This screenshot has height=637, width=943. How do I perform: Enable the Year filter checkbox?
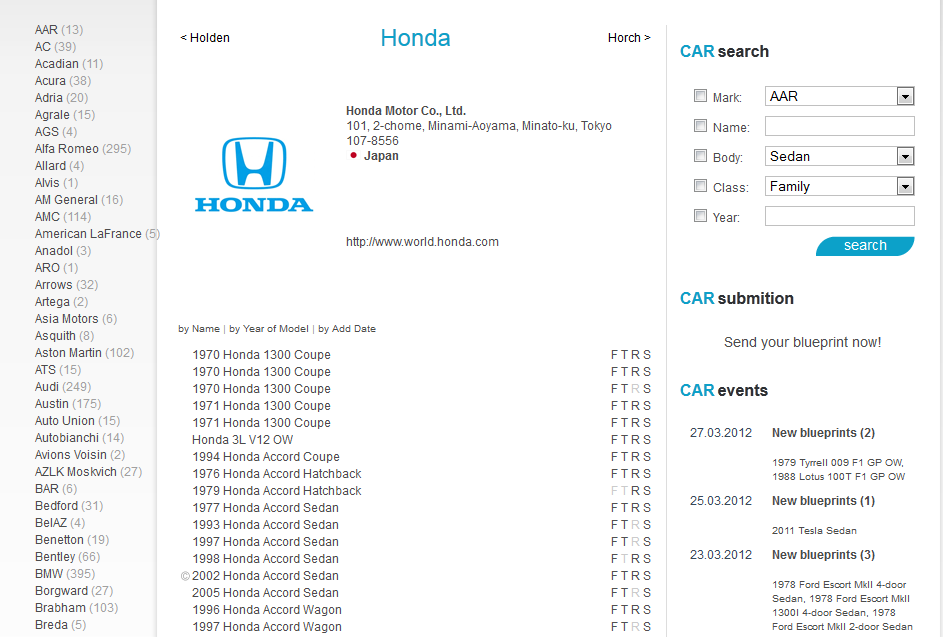pos(700,216)
